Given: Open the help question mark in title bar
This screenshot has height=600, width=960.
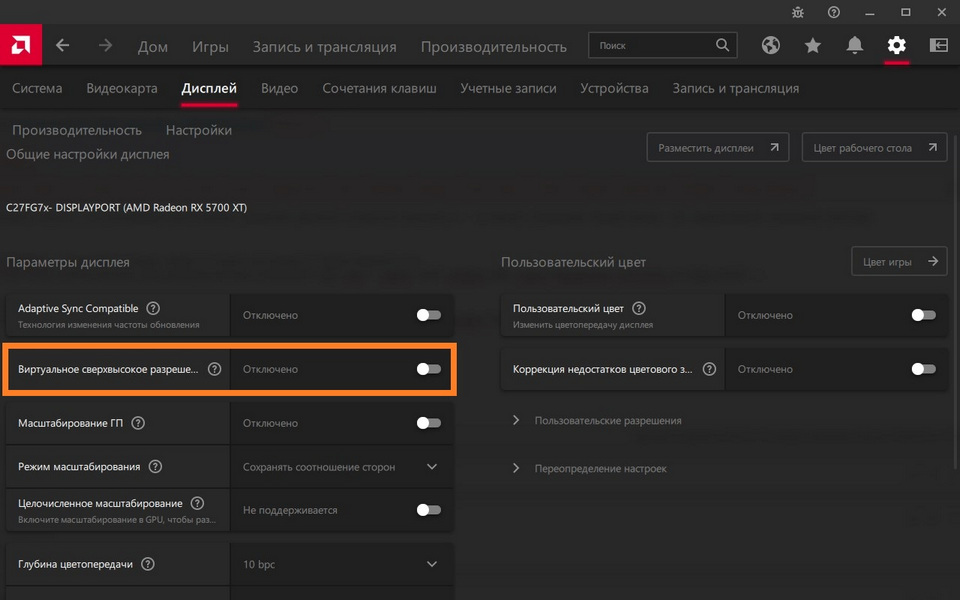Looking at the screenshot, I should pos(834,12).
